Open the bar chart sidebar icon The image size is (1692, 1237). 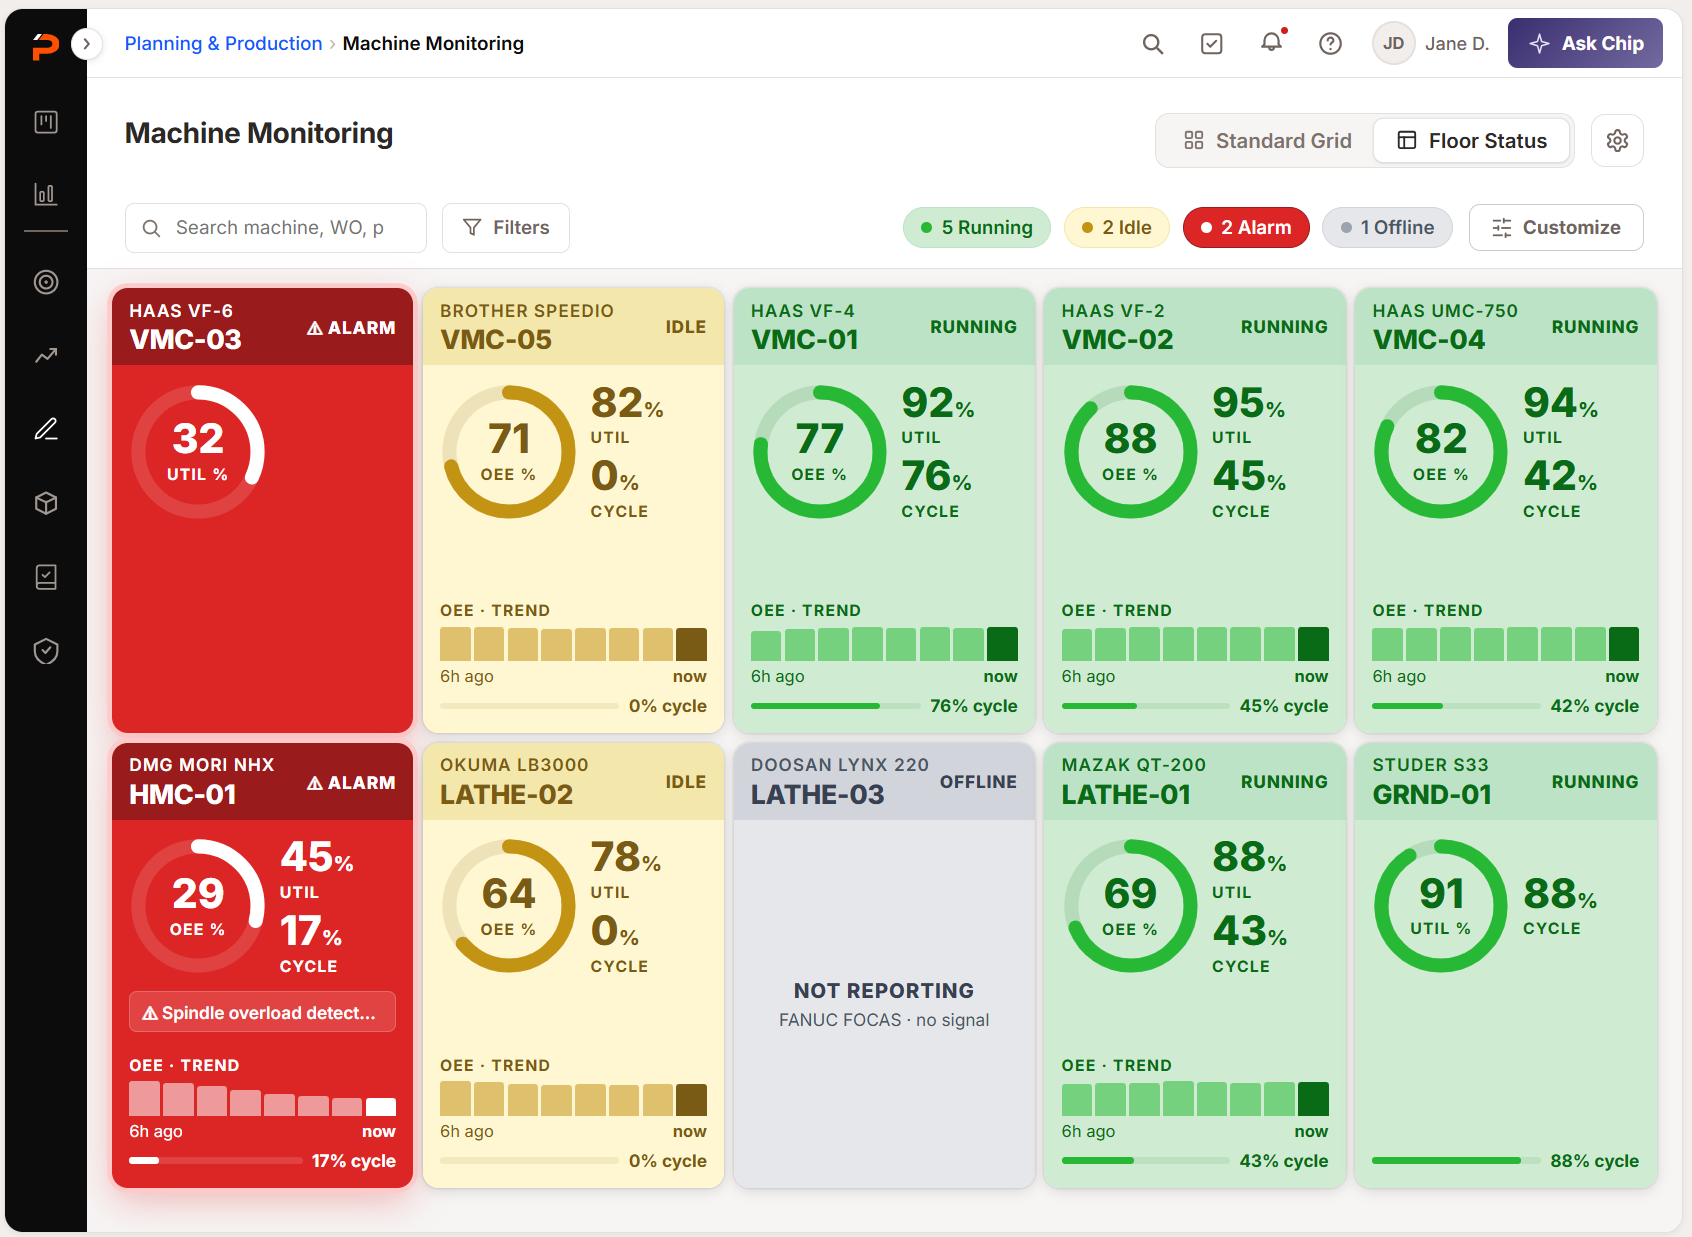click(x=46, y=194)
